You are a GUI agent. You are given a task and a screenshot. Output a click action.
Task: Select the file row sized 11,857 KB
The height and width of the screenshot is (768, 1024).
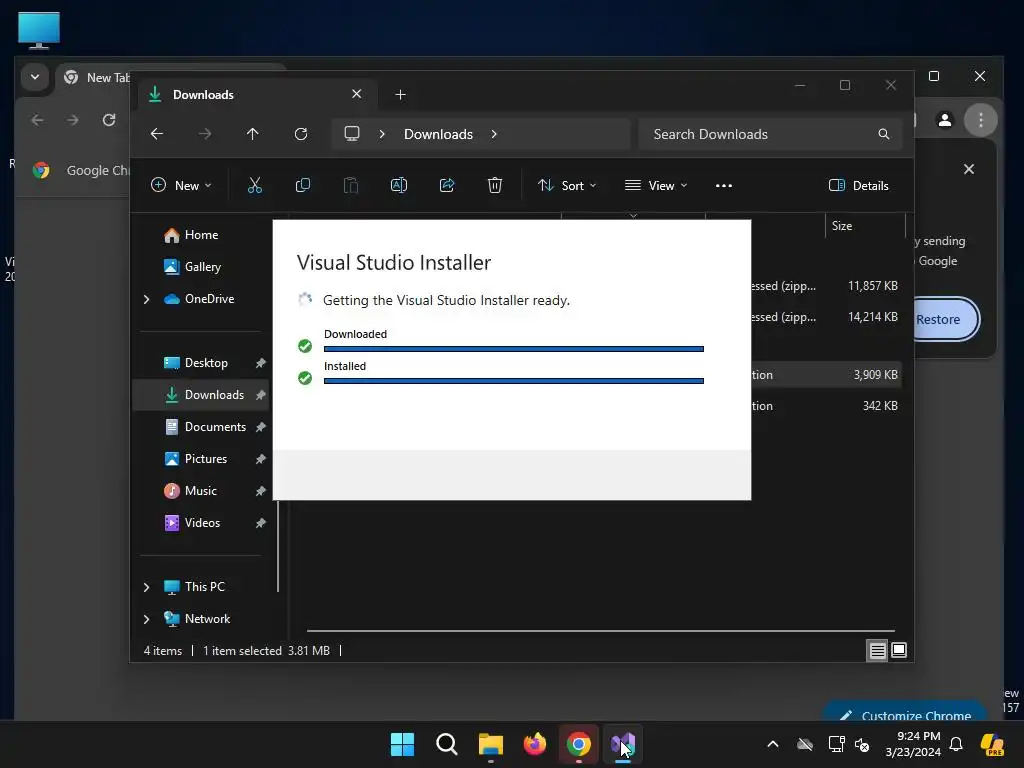(826, 286)
